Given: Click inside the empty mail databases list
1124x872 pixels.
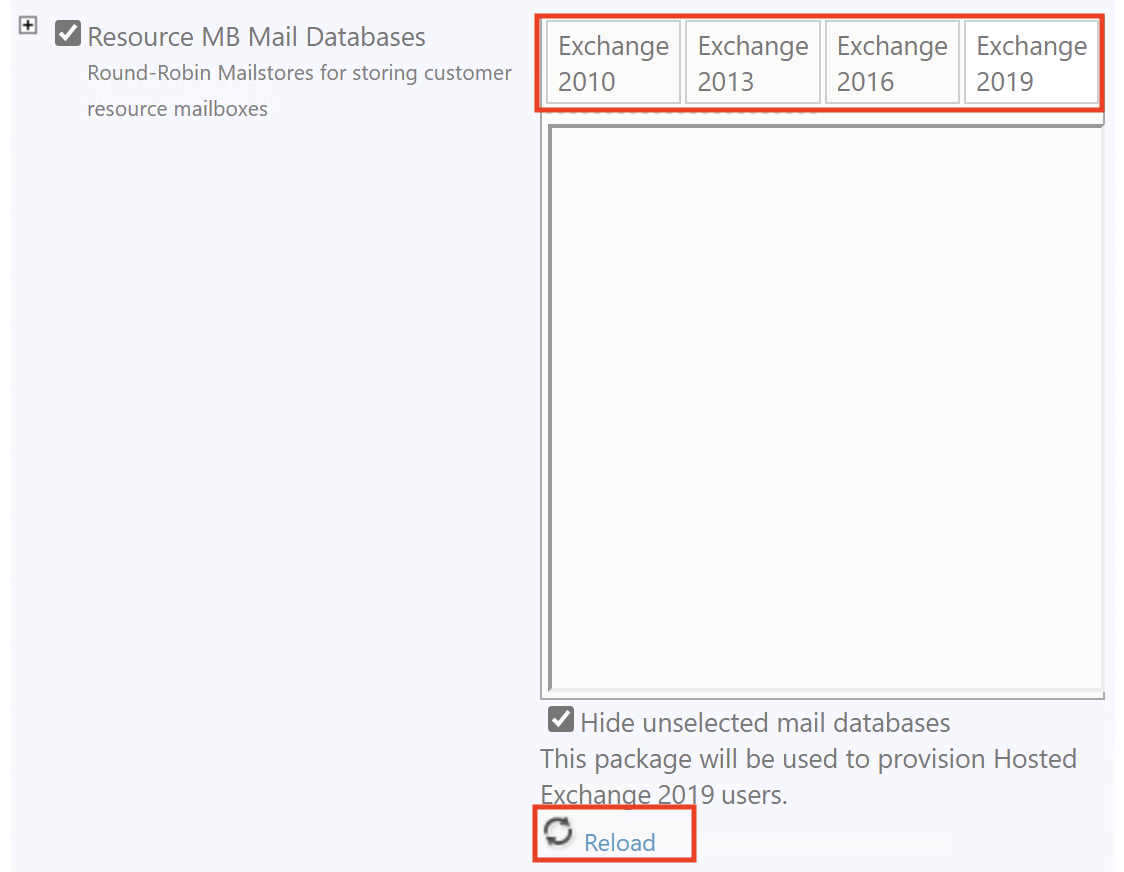Looking at the screenshot, I should click(822, 410).
